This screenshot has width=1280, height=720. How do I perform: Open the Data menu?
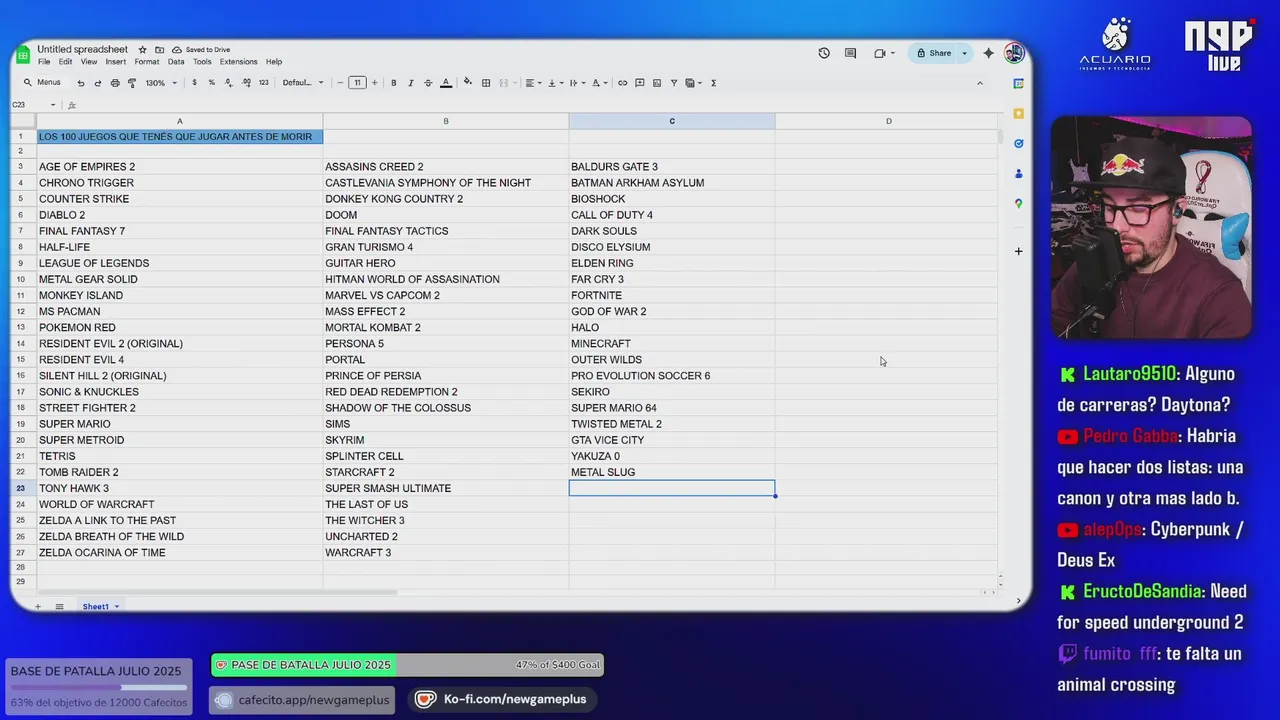(176, 62)
